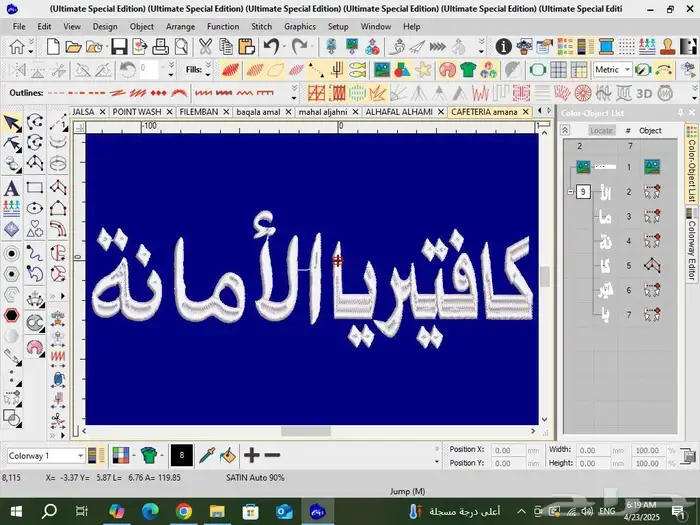
Task: Select the Lettering A tool
Action: [x=12, y=188]
